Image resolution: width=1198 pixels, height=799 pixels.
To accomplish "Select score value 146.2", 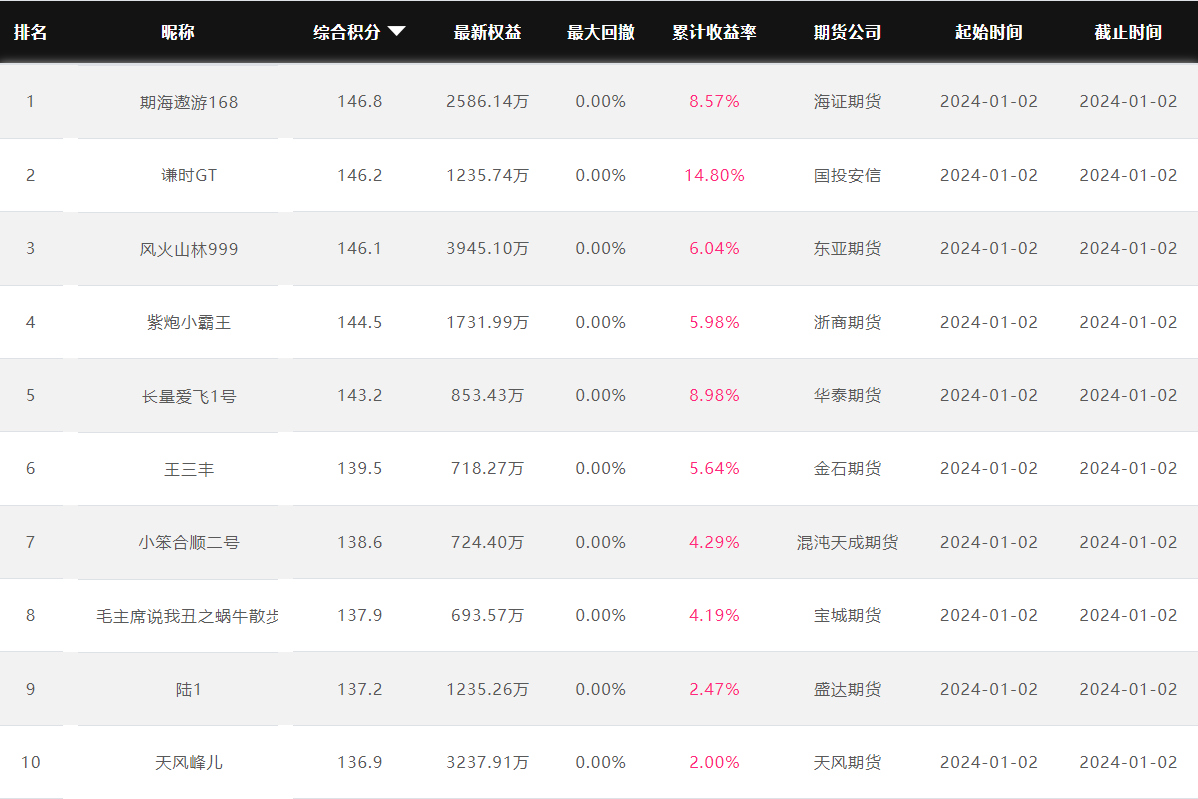I will click(x=360, y=175).
